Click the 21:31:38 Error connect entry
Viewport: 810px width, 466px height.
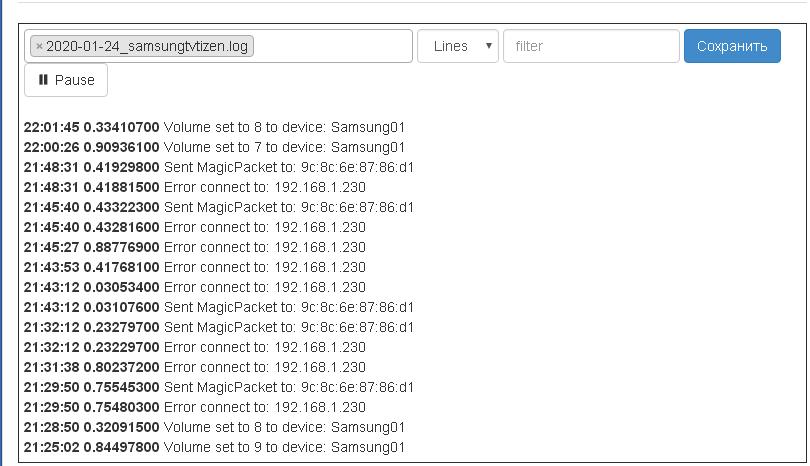point(195,367)
